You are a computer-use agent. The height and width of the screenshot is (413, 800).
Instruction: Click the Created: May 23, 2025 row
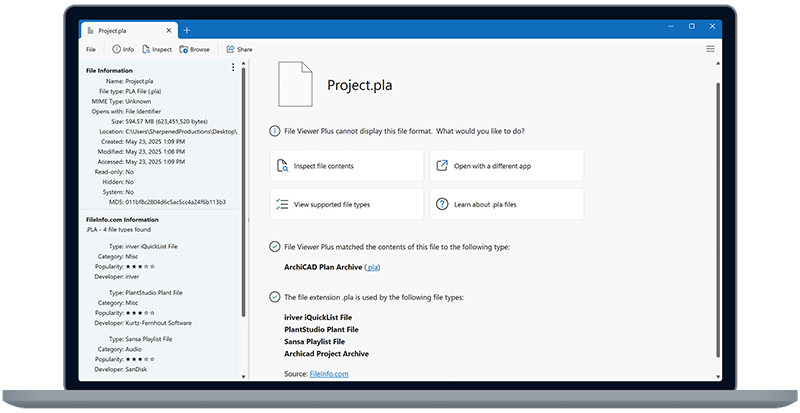[143, 141]
